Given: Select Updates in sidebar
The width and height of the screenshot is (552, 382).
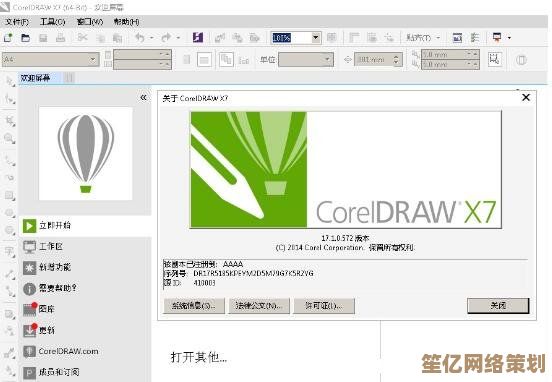Looking at the screenshot, I should [x=84, y=330].
